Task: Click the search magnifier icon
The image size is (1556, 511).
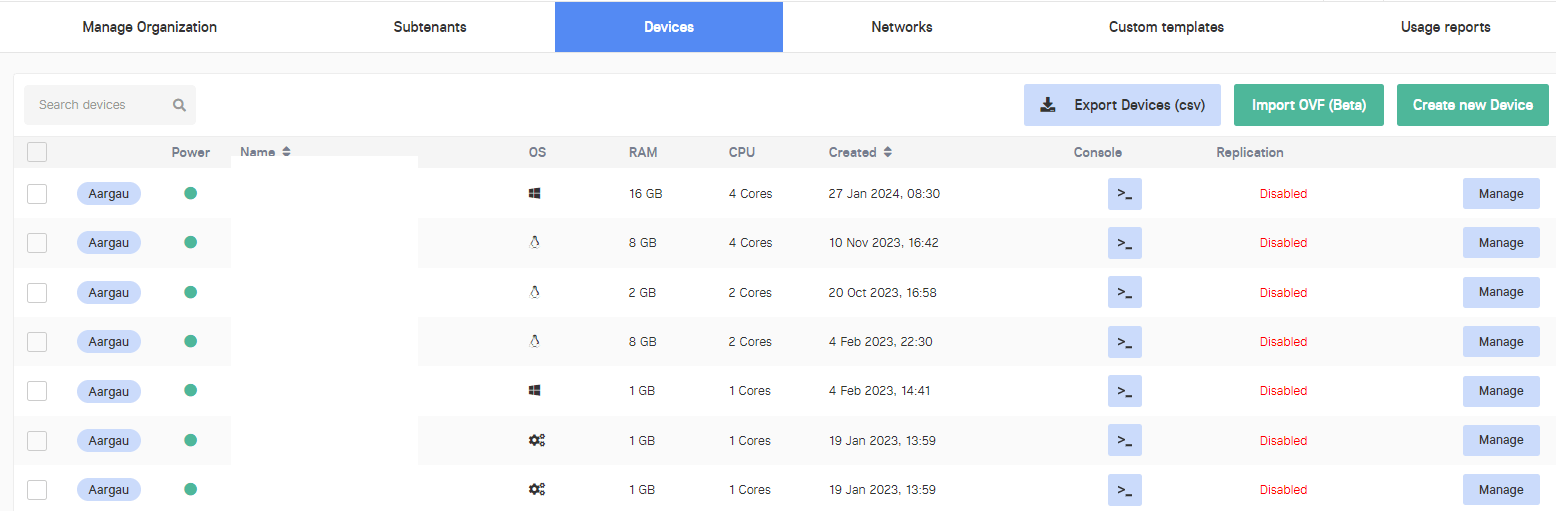Action: click(179, 105)
